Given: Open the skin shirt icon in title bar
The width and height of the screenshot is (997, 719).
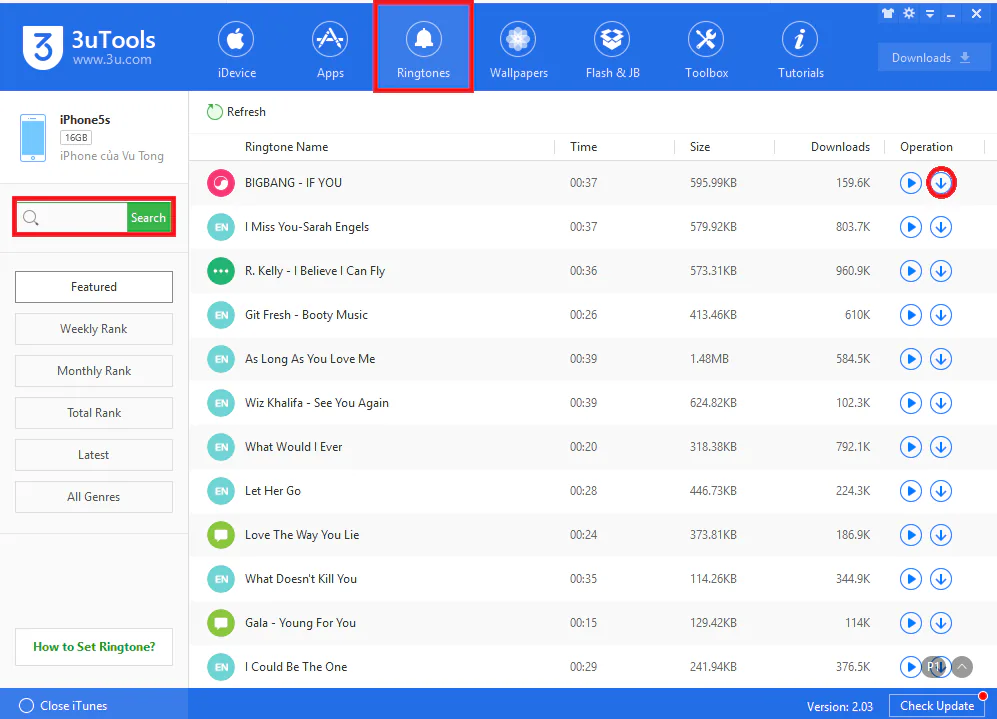Looking at the screenshot, I should 888,13.
